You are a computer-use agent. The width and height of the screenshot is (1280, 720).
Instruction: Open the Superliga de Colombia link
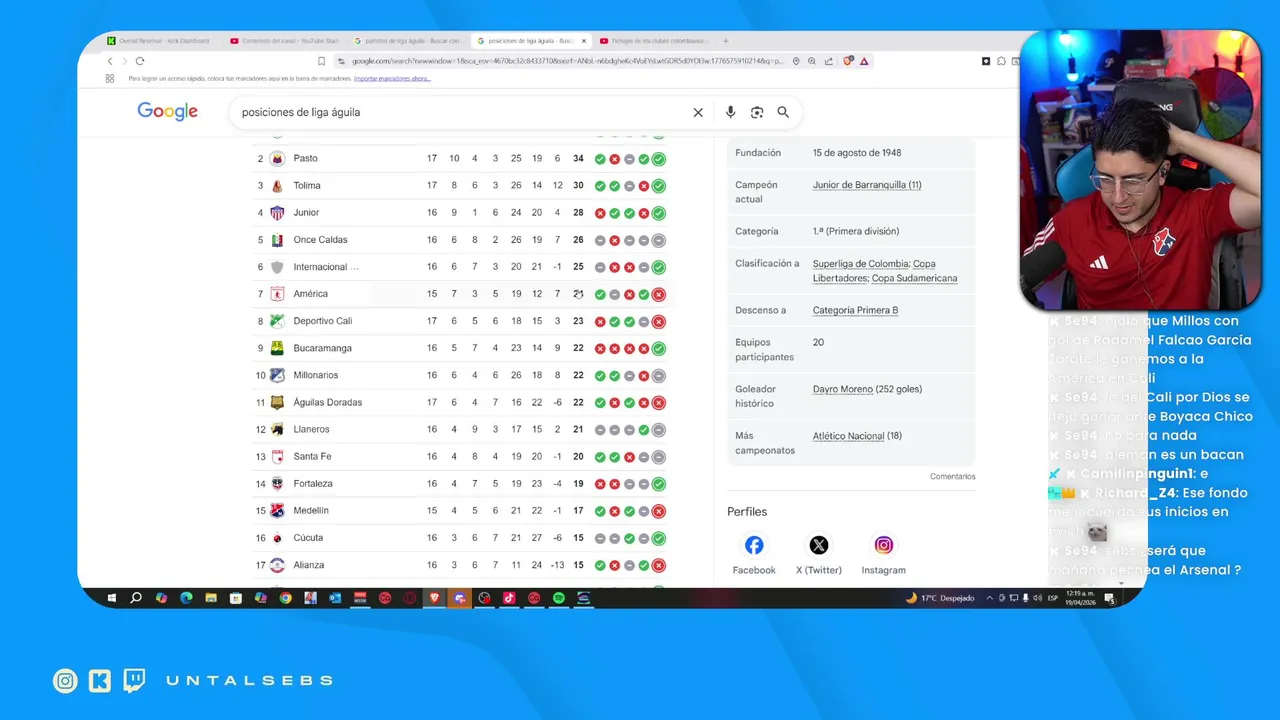click(860, 264)
